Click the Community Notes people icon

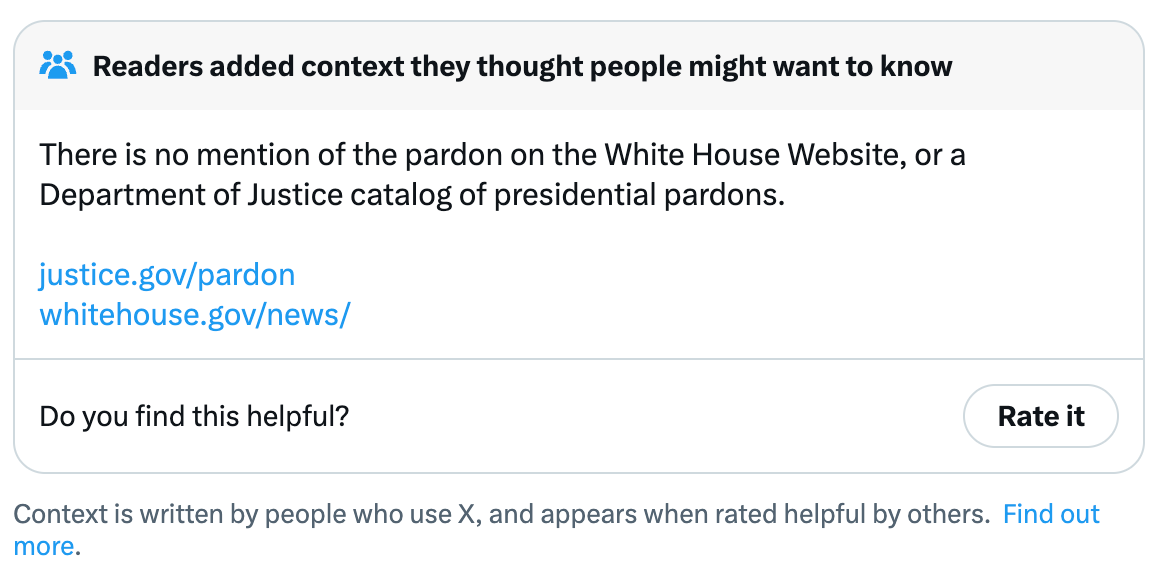coord(57,66)
